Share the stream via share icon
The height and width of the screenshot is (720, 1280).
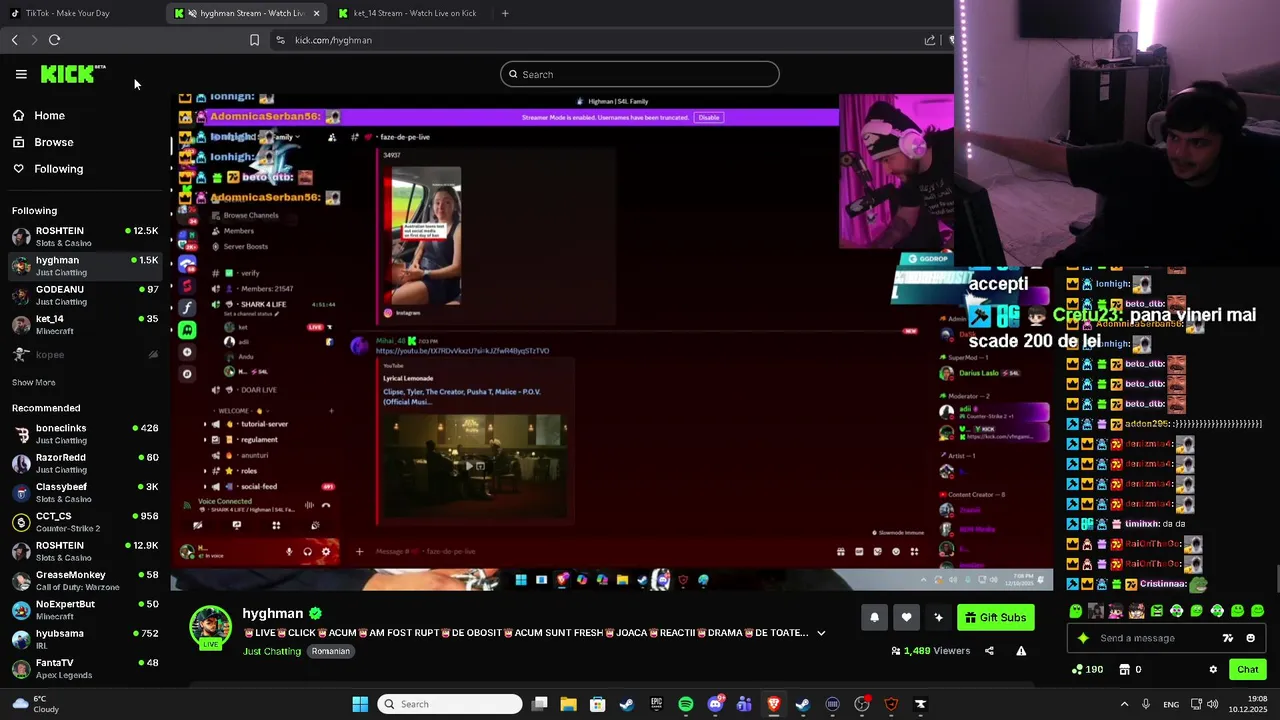click(x=989, y=651)
